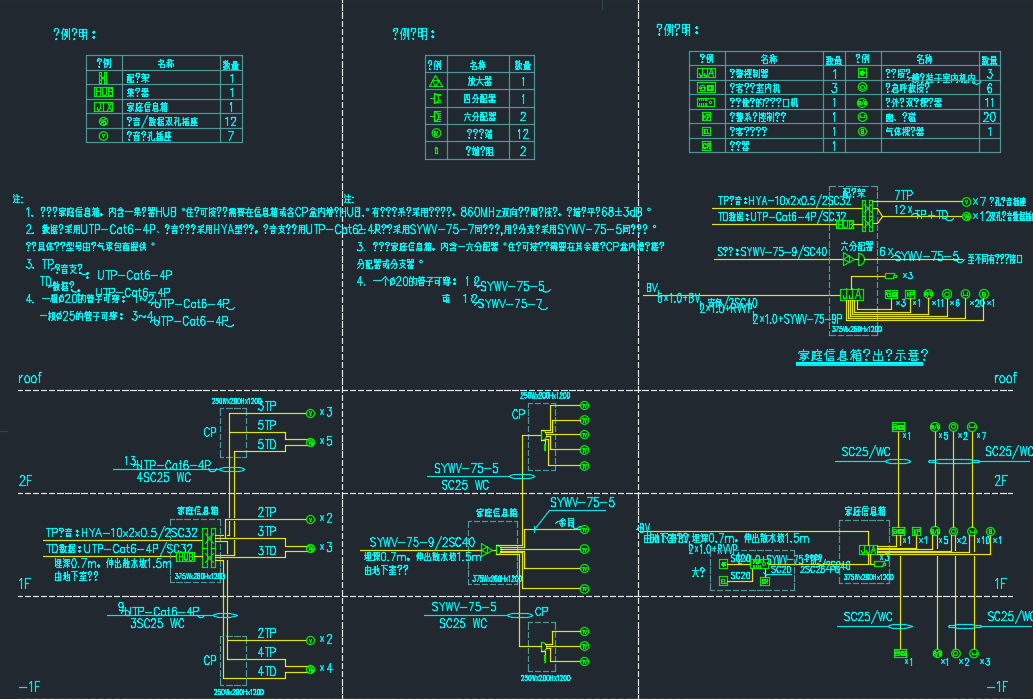The image size is (1033, 699).
Task: Select quantity 7 in the left legend table
Action: click(231, 136)
